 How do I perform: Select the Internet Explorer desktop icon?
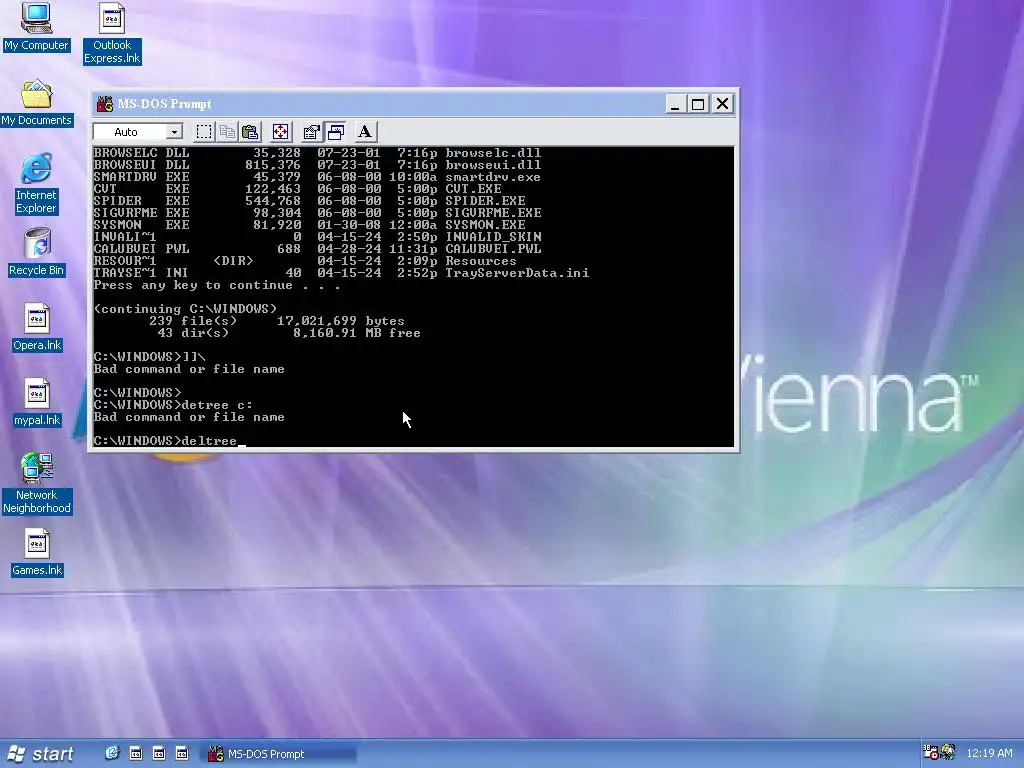pyautogui.click(x=36, y=183)
